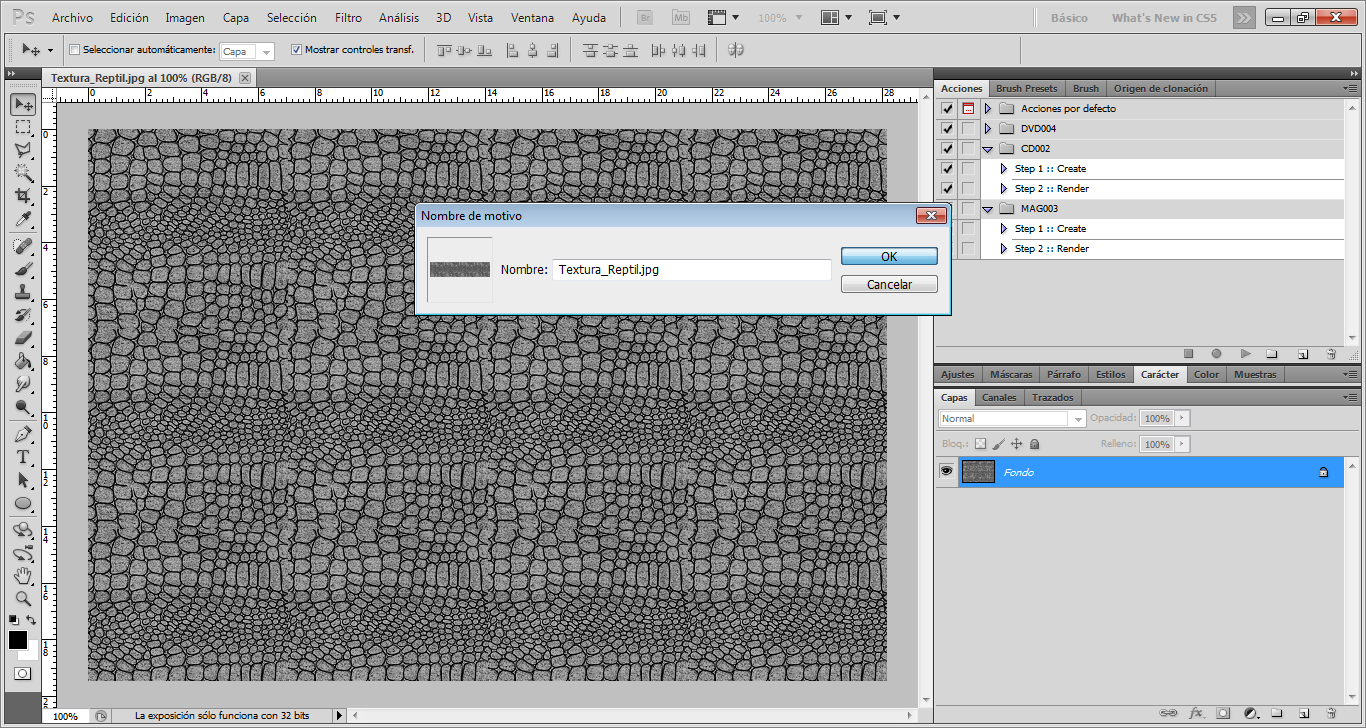1366x728 pixels.
Task: Select the Crop tool
Action: tap(23, 196)
